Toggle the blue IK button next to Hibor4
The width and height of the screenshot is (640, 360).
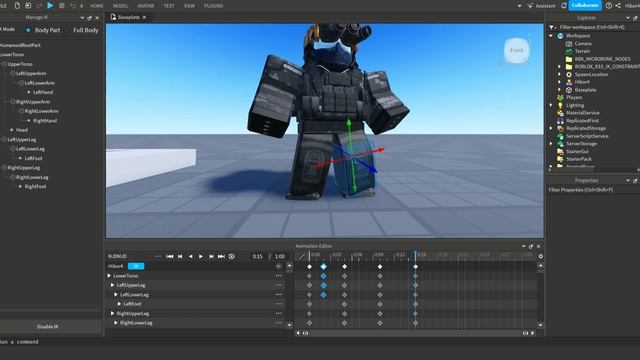click(136, 266)
